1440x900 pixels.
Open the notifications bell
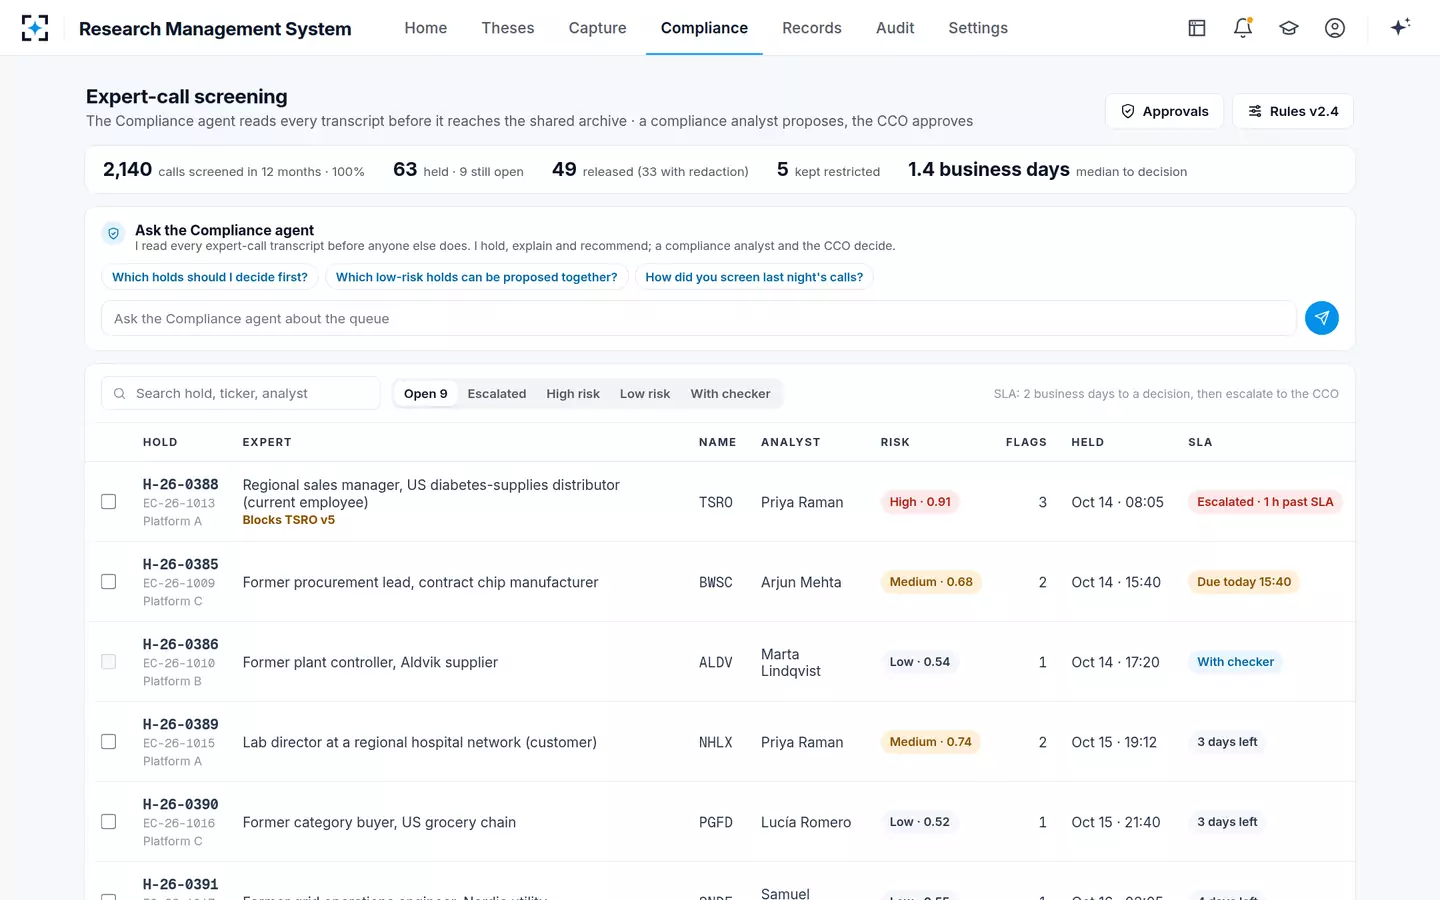(x=1243, y=28)
